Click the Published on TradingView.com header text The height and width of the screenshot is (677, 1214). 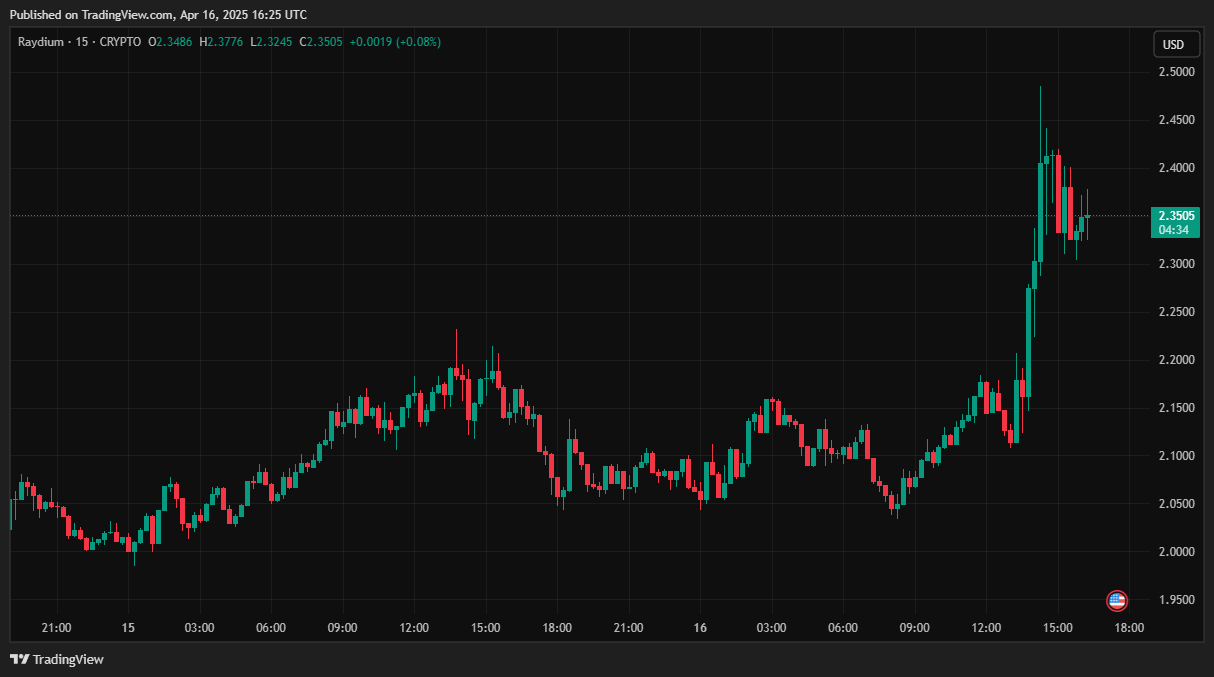(157, 14)
